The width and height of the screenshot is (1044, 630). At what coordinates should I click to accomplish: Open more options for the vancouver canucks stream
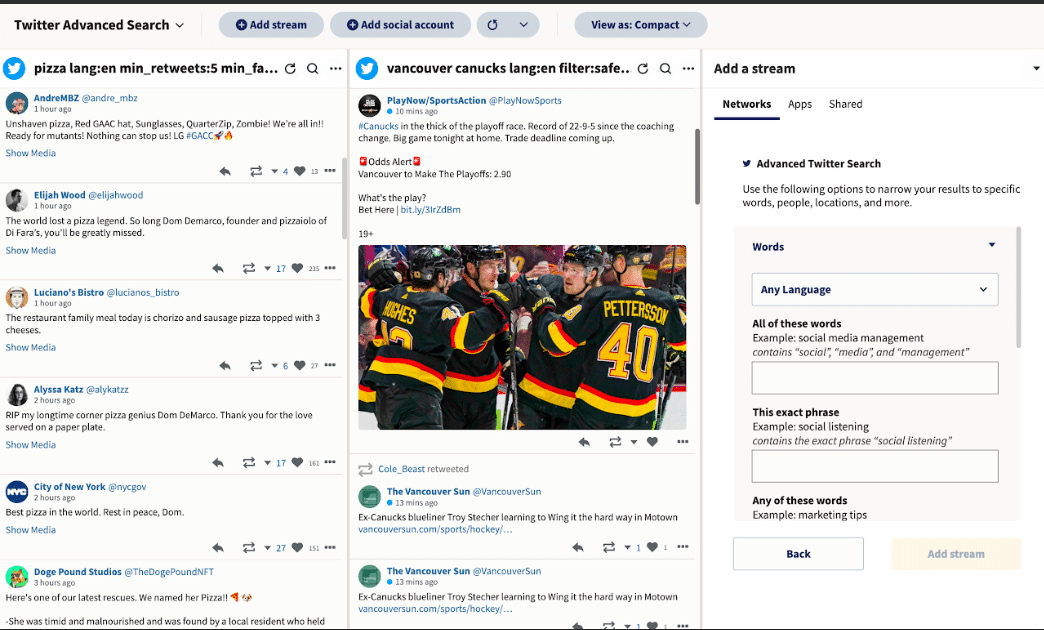[688, 69]
